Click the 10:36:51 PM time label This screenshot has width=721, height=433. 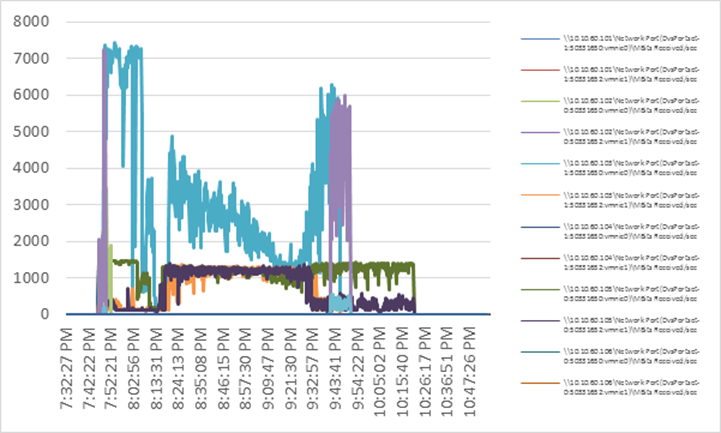446,372
